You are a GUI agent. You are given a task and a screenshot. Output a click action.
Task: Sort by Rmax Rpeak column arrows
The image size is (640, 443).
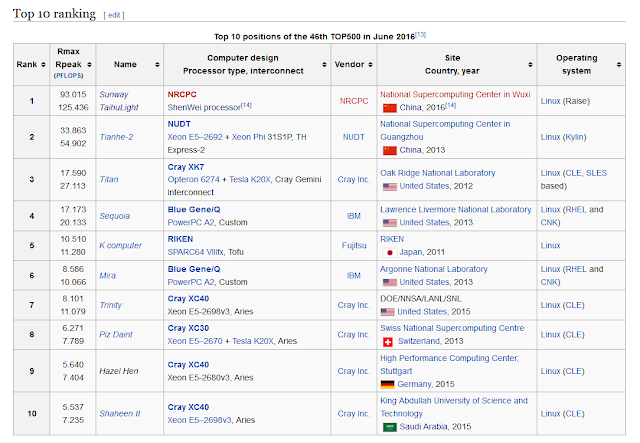(89, 65)
